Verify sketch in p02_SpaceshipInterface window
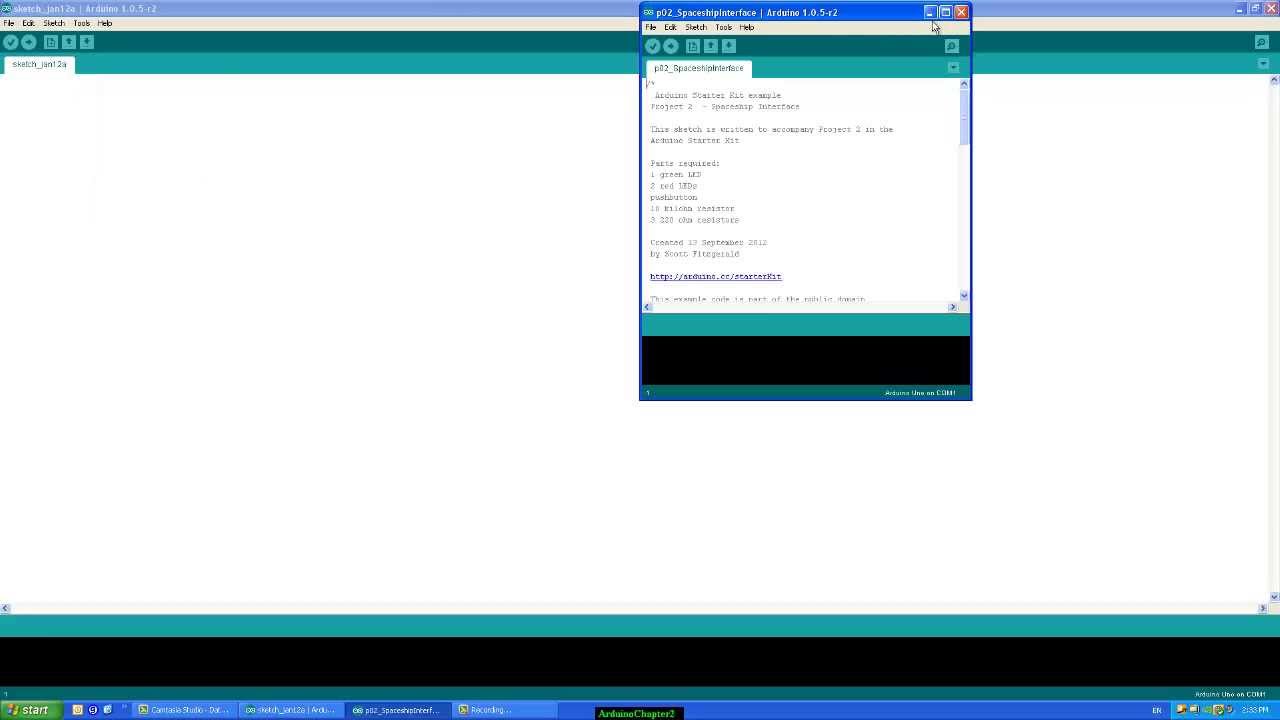This screenshot has width=1280, height=720. coord(653,46)
